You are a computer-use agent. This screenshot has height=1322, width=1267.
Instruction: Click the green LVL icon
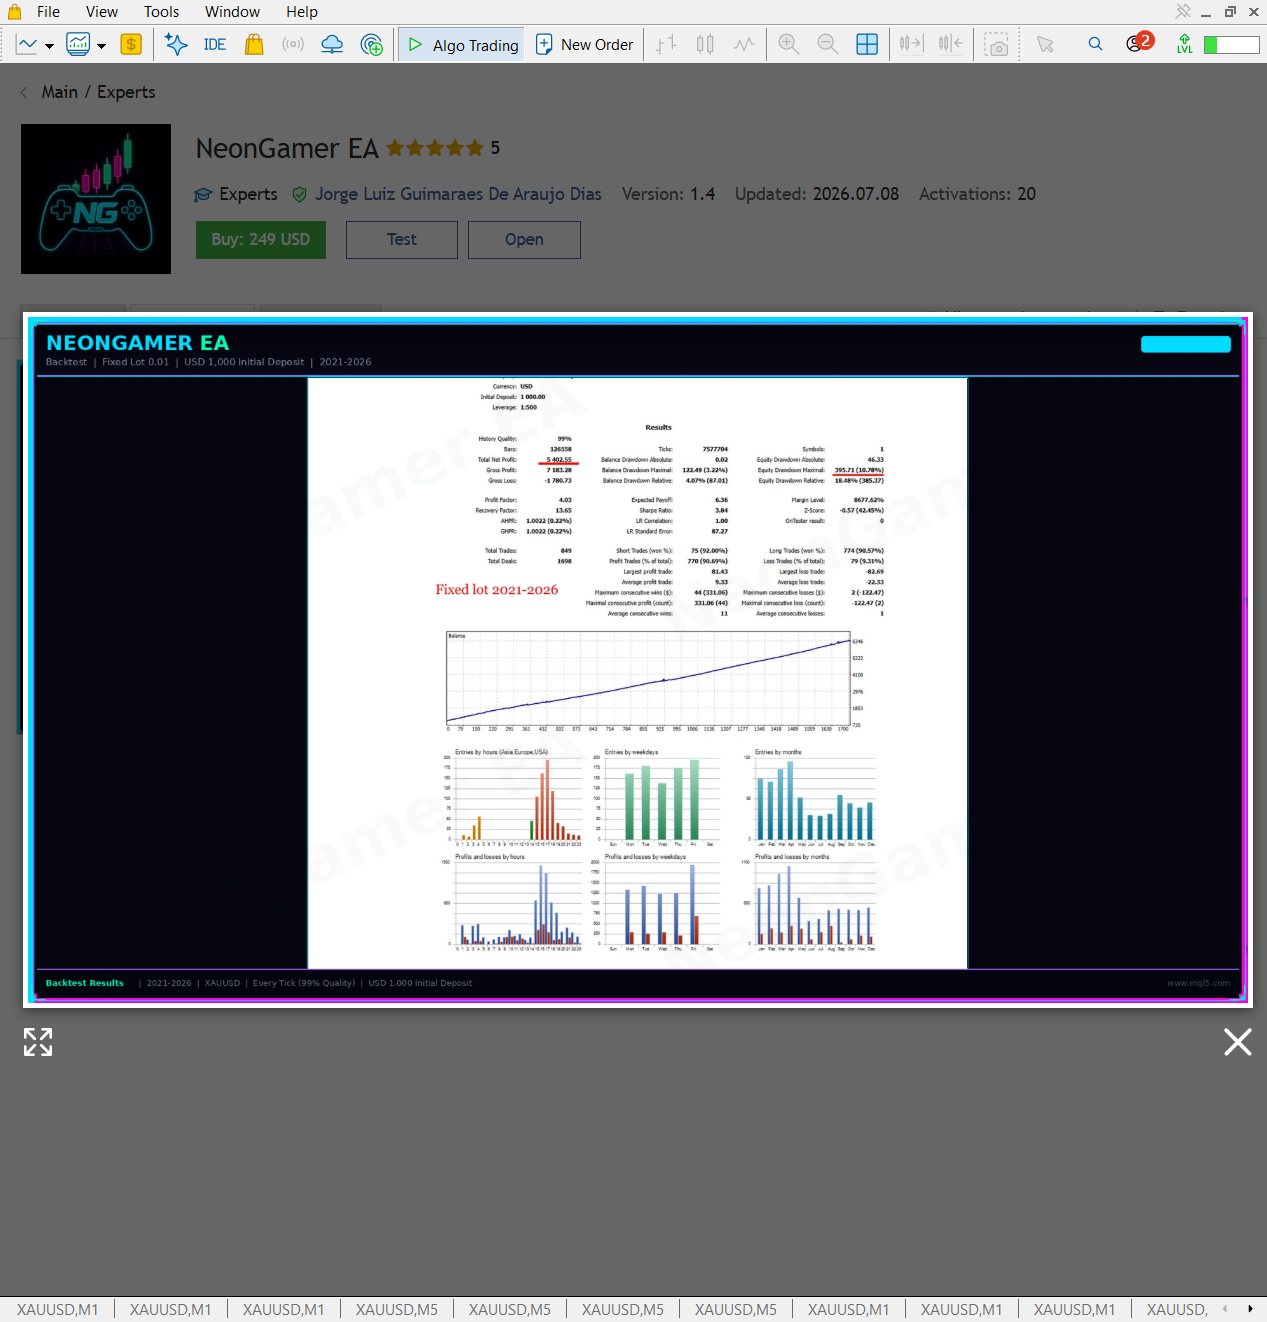click(x=1184, y=44)
